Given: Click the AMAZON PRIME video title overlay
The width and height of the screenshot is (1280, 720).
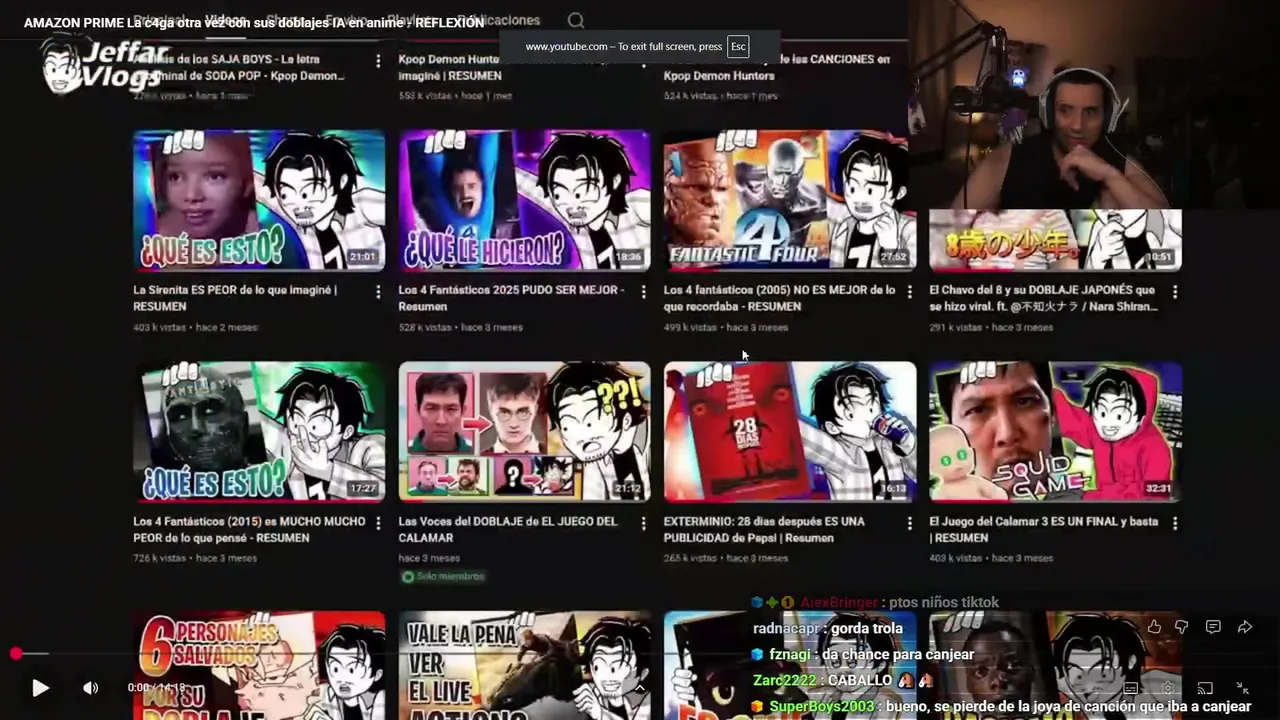Looking at the screenshot, I should pos(254,22).
